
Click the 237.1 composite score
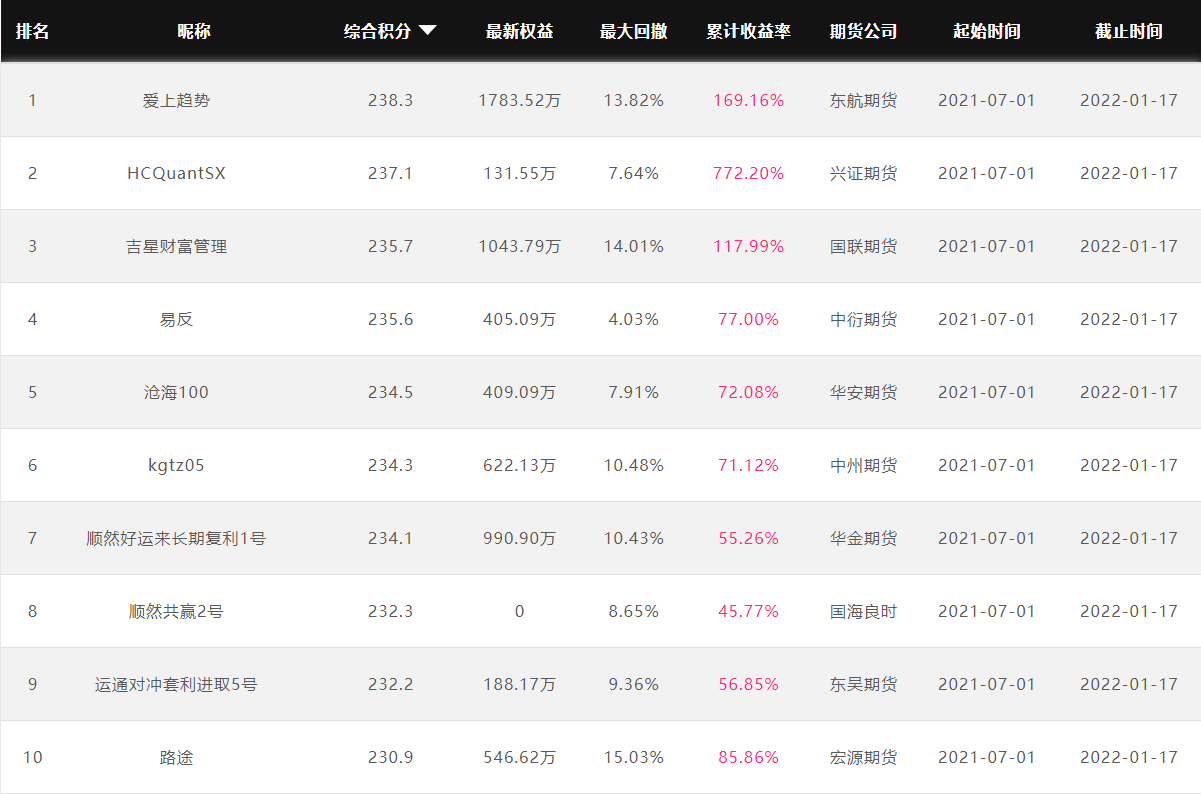[x=390, y=173]
